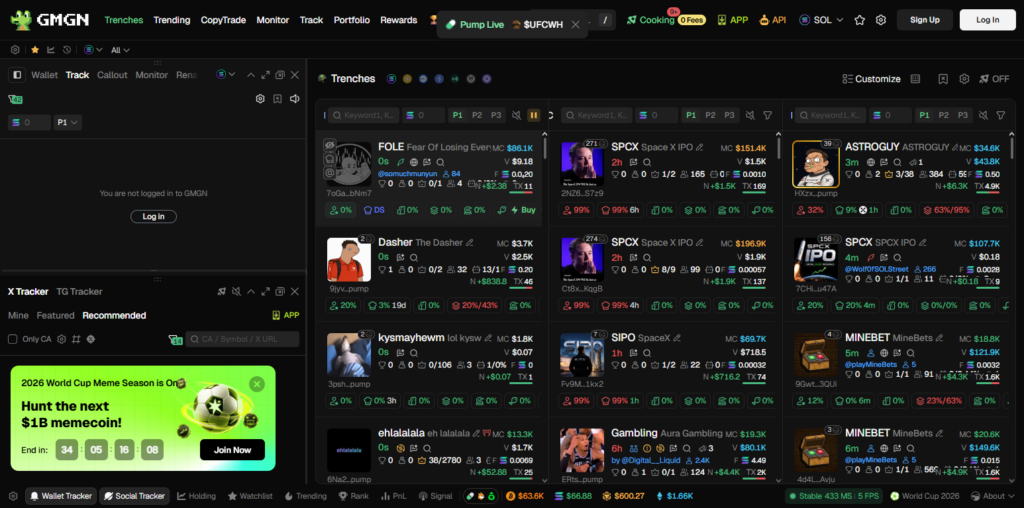Collapse the X Tracker panel chevron
Image resolution: width=1024 pixels, height=508 pixels.
click(x=251, y=291)
